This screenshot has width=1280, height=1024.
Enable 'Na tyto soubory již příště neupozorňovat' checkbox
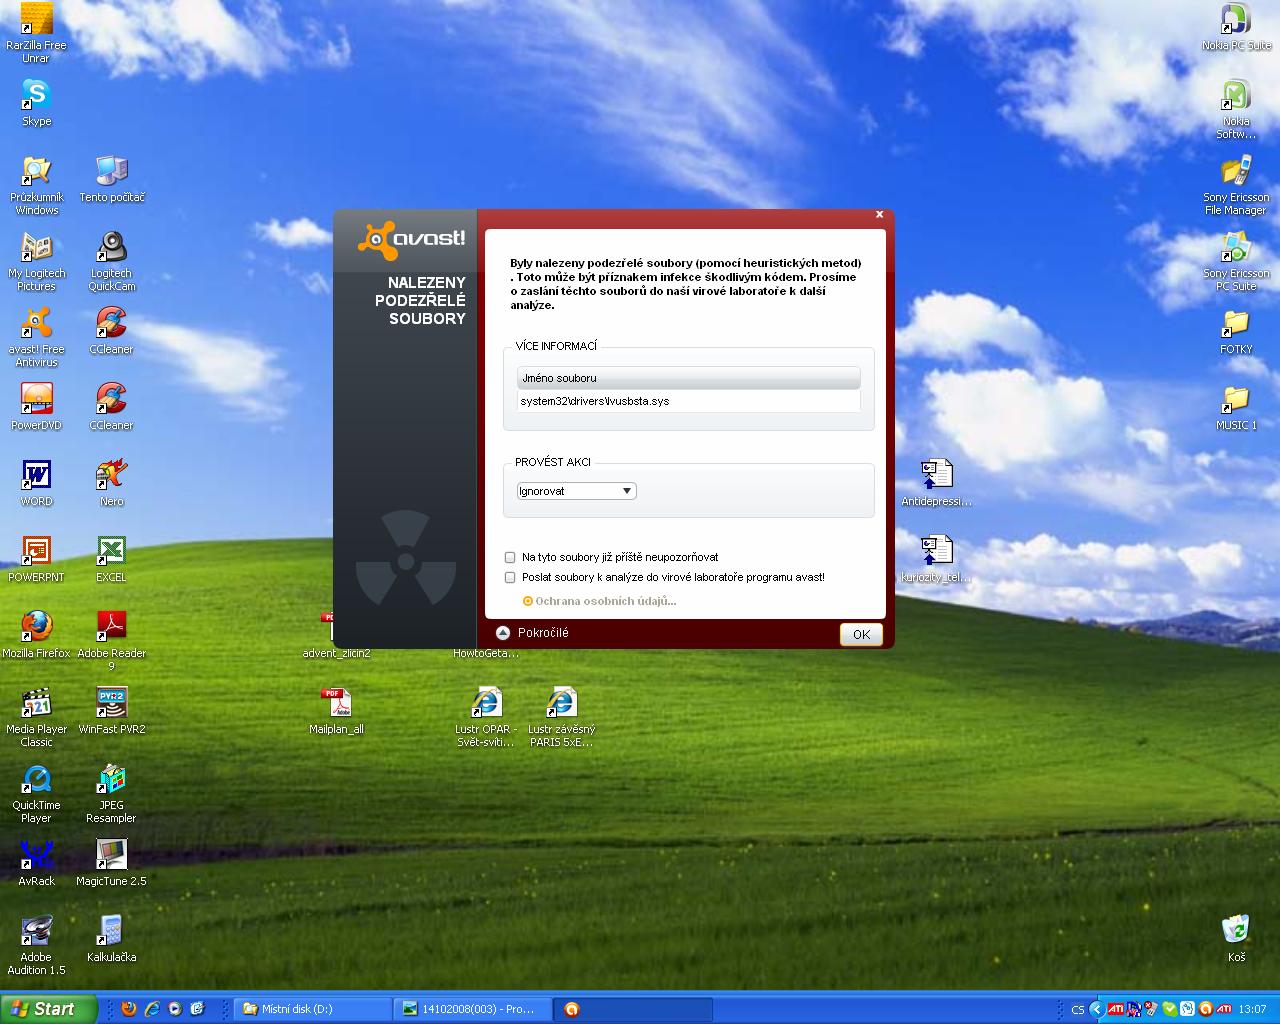tap(510, 557)
